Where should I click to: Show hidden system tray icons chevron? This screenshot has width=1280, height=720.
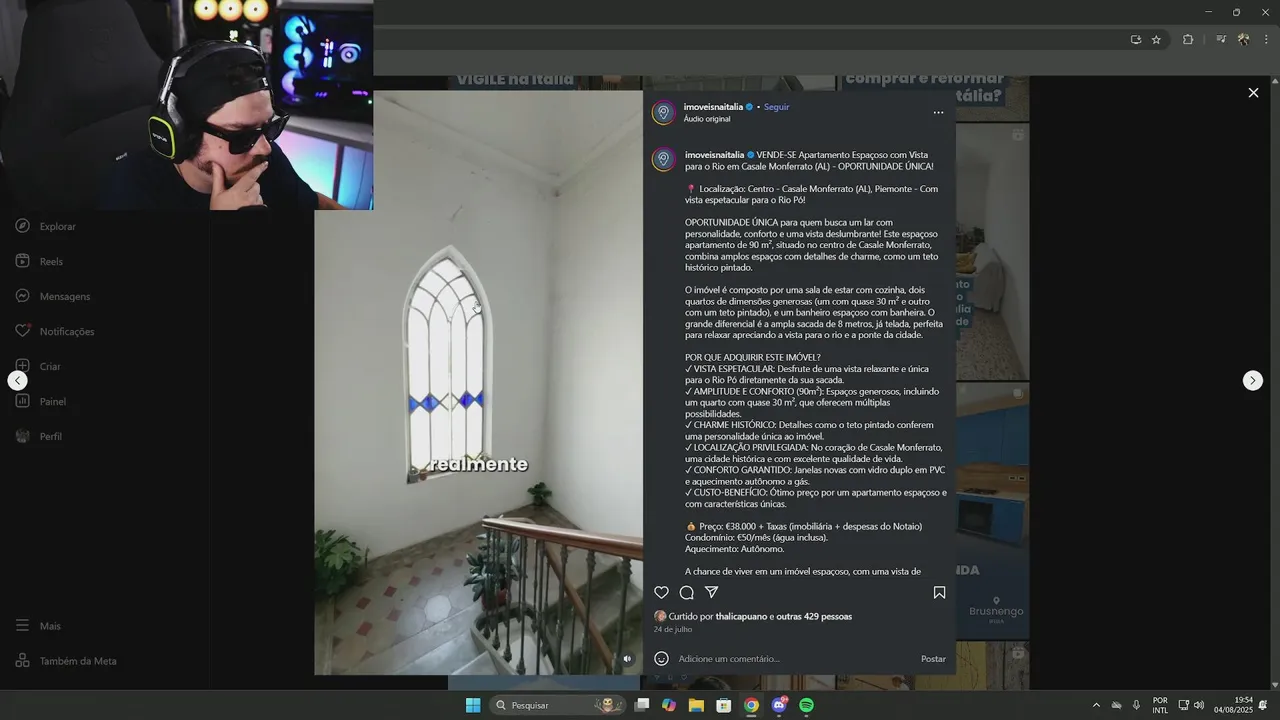click(x=1096, y=705)
